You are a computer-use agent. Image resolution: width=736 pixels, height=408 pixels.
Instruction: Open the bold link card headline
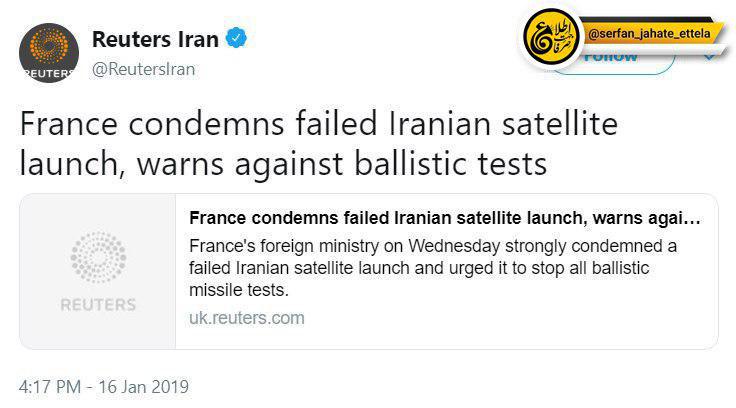pyautogui.click(x=445, y=218)
